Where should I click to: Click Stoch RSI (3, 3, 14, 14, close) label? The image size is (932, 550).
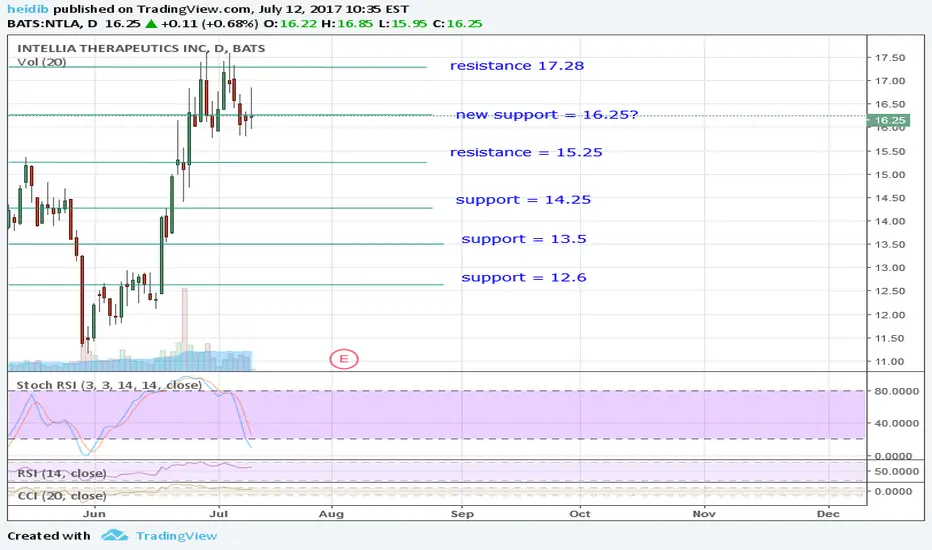click(109, 385)
